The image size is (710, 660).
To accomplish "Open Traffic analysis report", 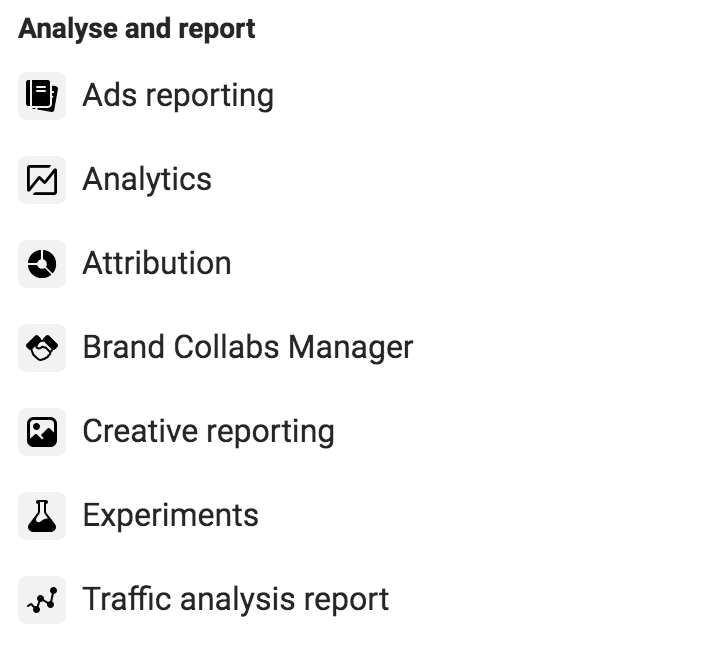I will (x=235, y=600).
